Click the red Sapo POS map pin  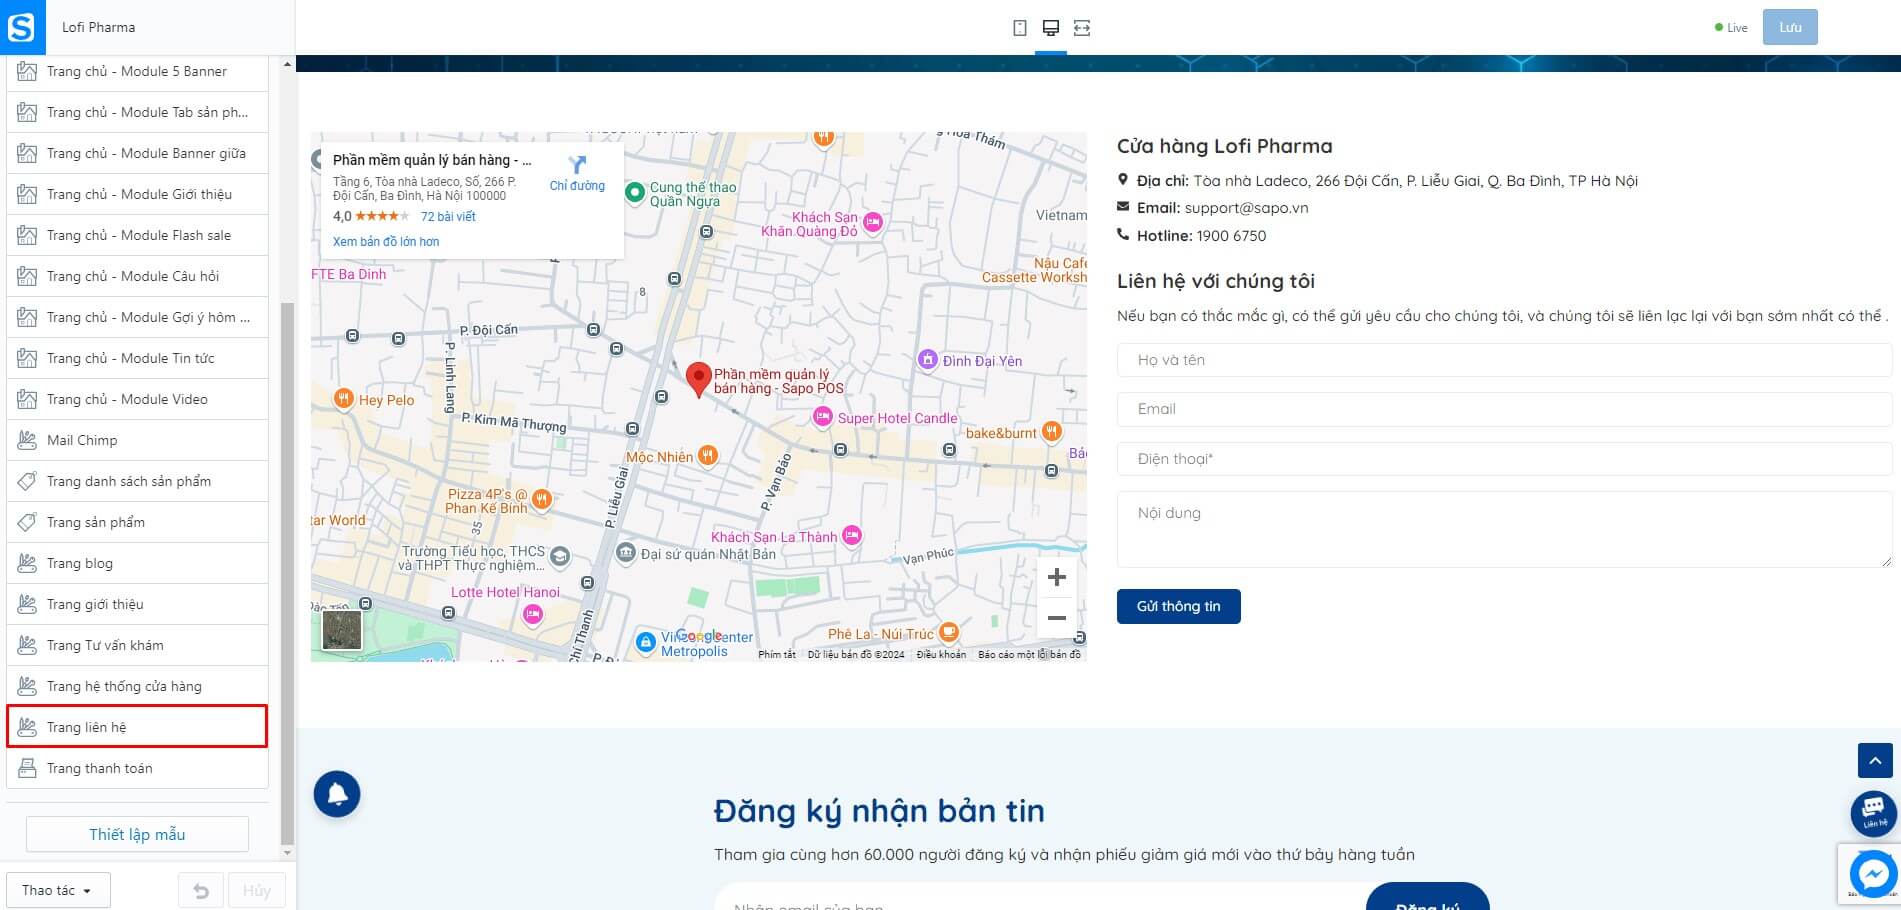tap(698, 380)
